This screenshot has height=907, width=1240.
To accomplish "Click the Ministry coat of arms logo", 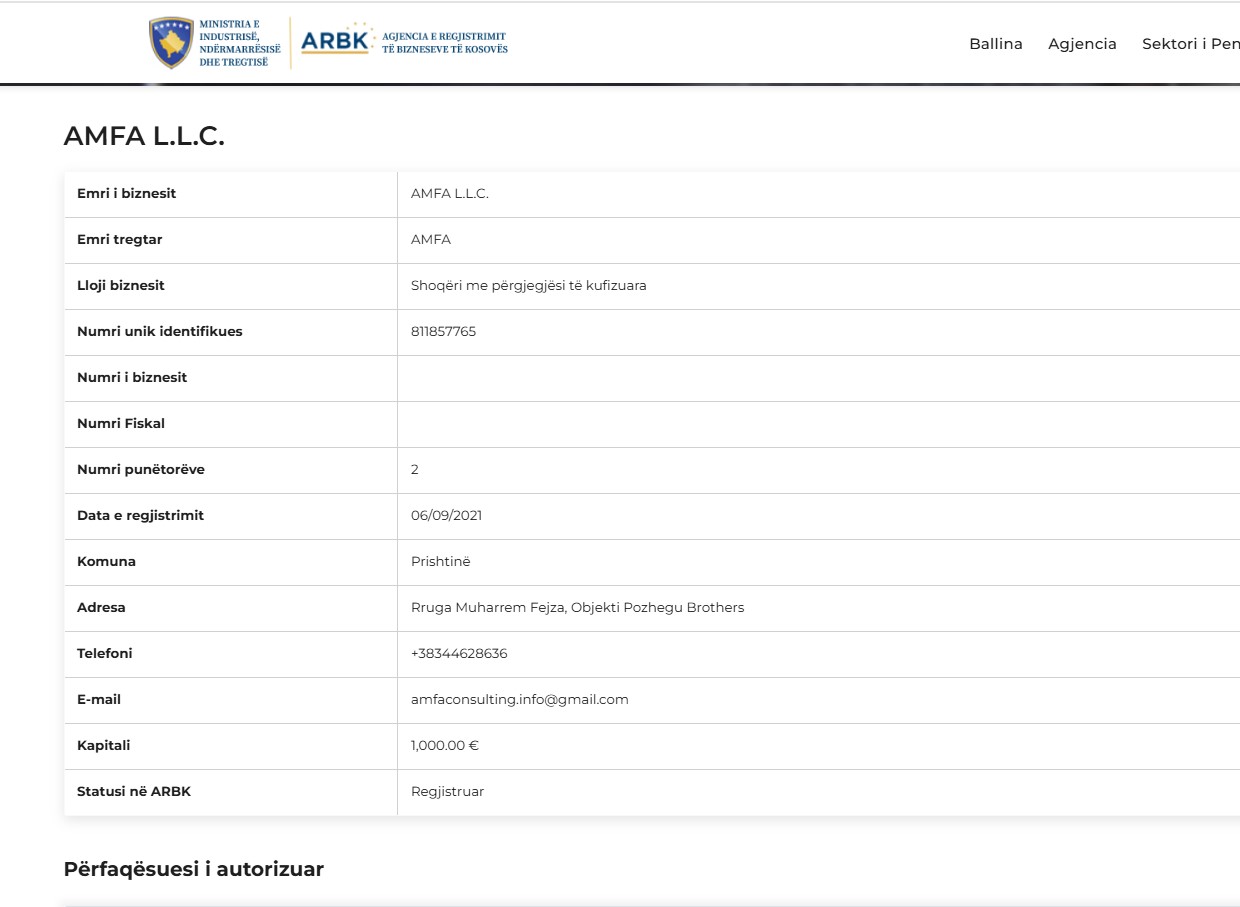I will 171,43.
